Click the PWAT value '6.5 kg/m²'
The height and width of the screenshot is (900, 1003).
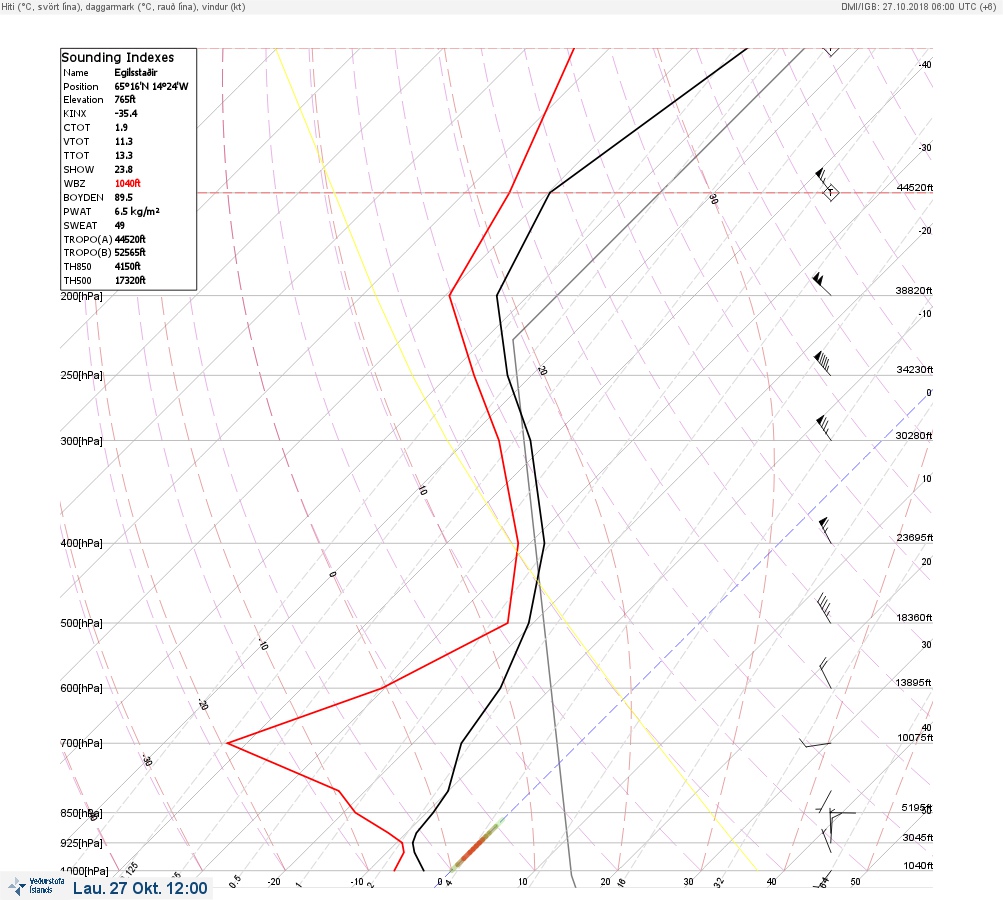tap(138, 211)
